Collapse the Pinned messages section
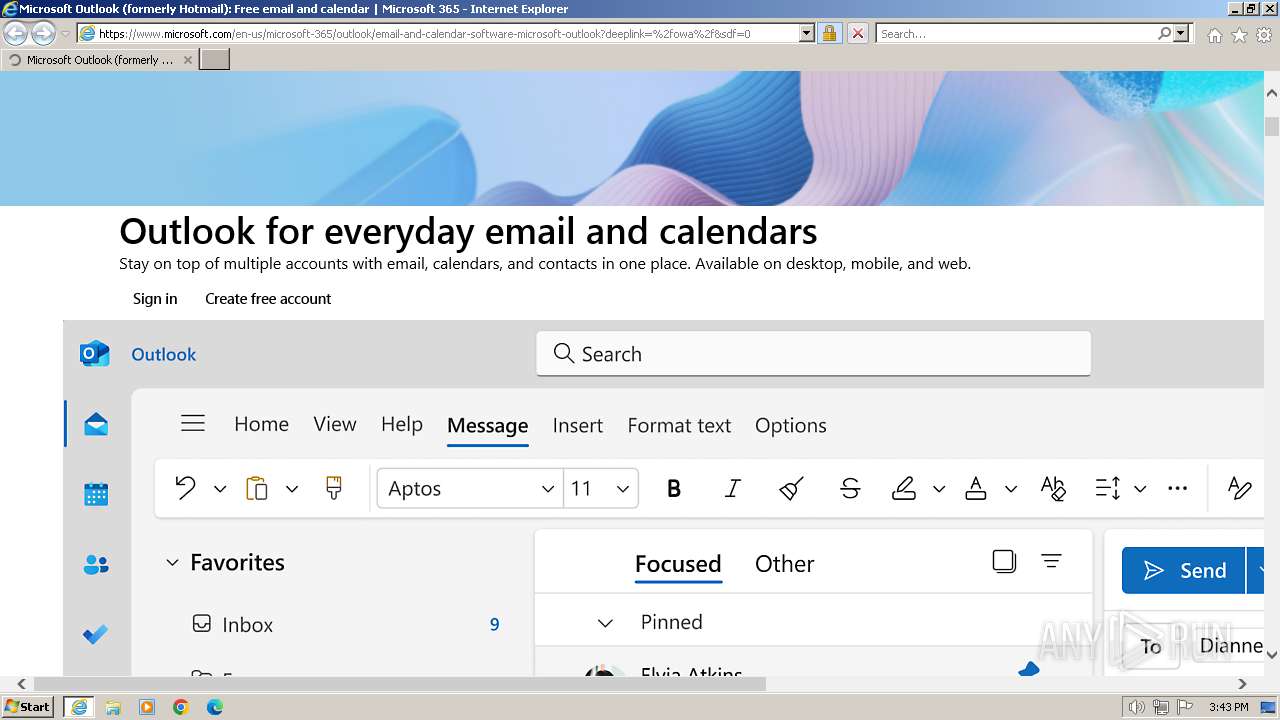 click(605, 623)
